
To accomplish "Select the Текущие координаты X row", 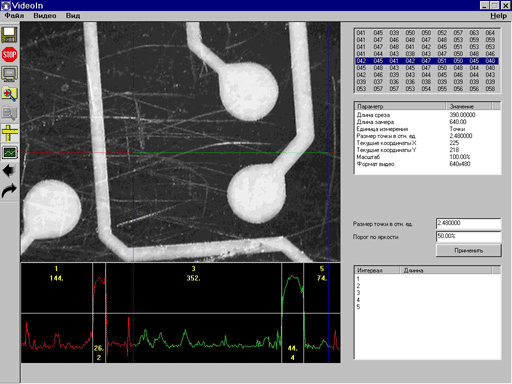I will [x=427, y=143].
